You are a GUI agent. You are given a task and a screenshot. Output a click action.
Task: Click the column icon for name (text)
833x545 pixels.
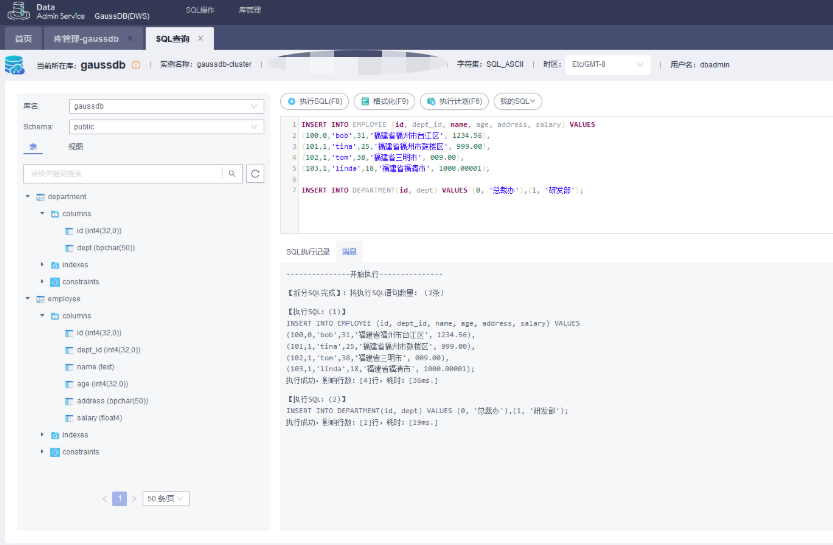[x=69, y=367]
